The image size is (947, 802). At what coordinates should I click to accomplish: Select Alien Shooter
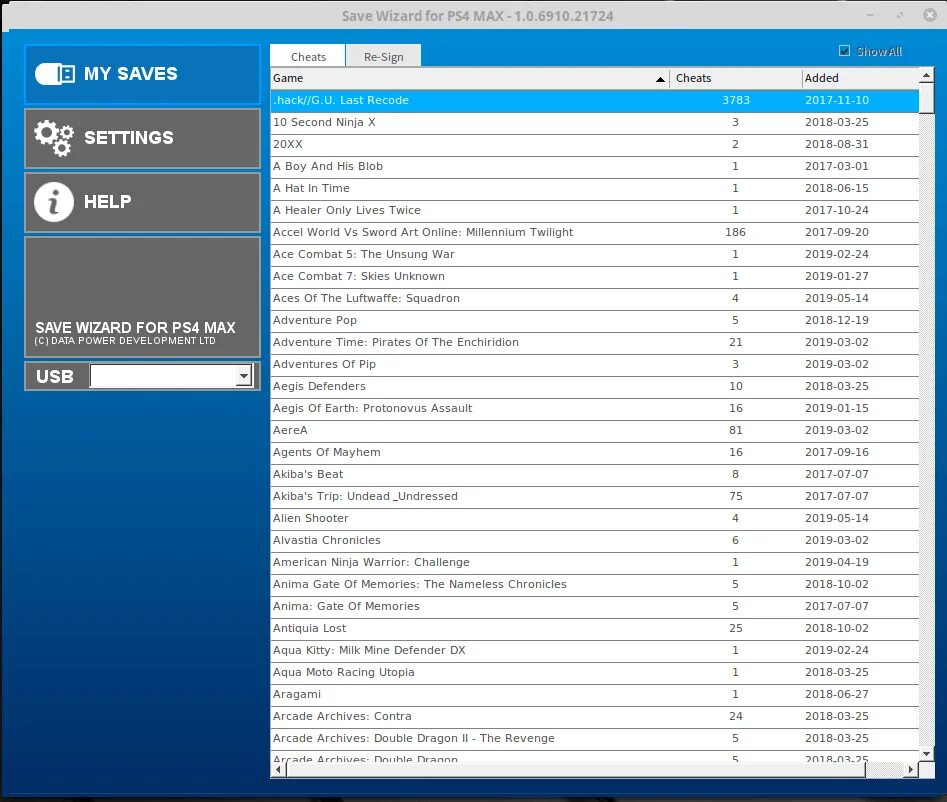595,518
